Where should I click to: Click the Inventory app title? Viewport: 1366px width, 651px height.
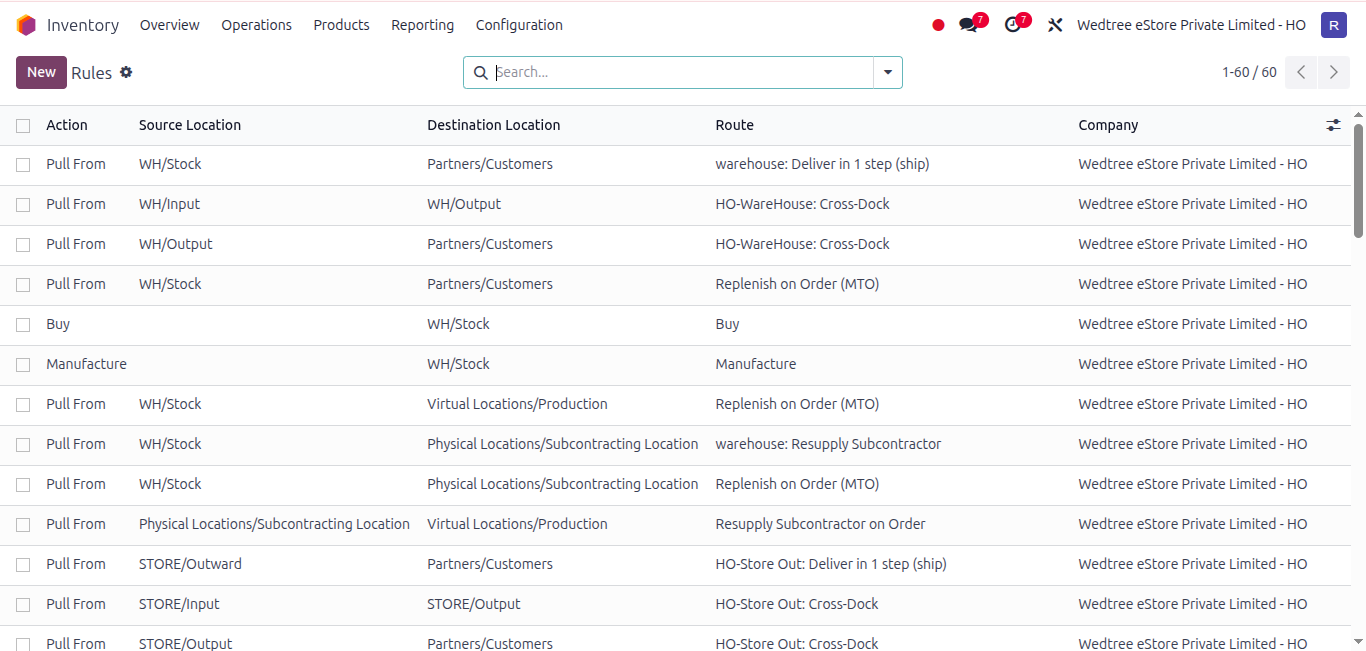point(83,25)
